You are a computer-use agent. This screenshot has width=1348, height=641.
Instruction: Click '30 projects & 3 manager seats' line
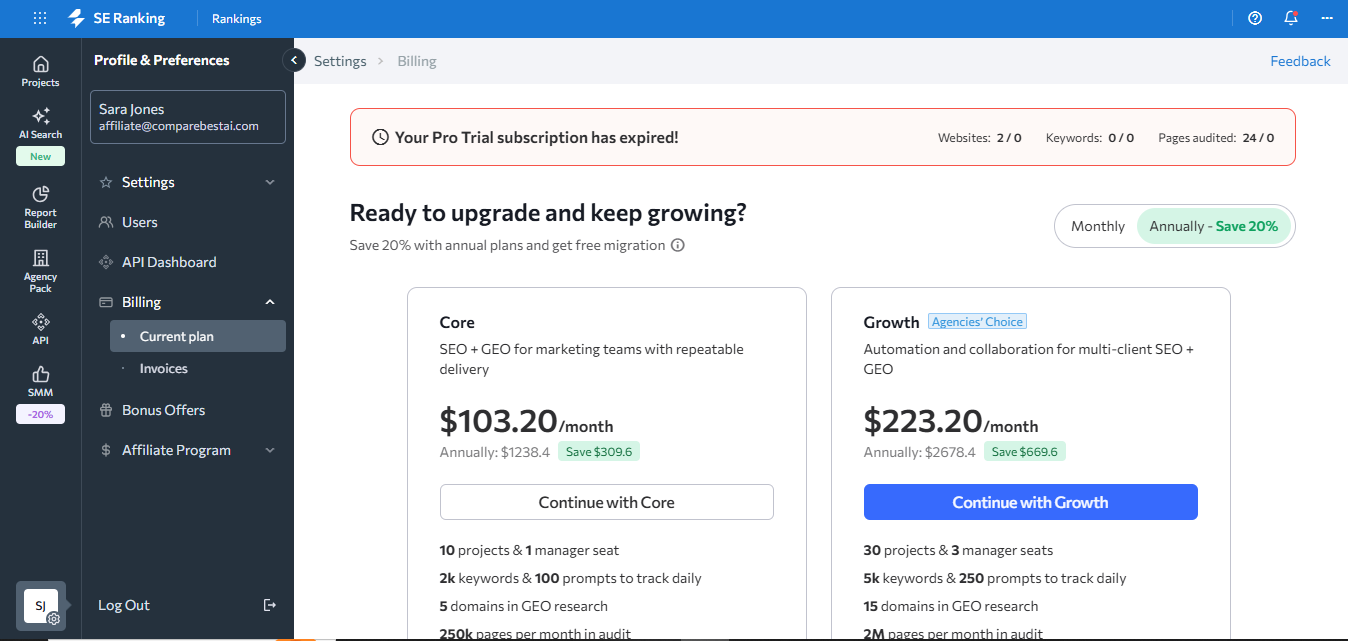958,550
